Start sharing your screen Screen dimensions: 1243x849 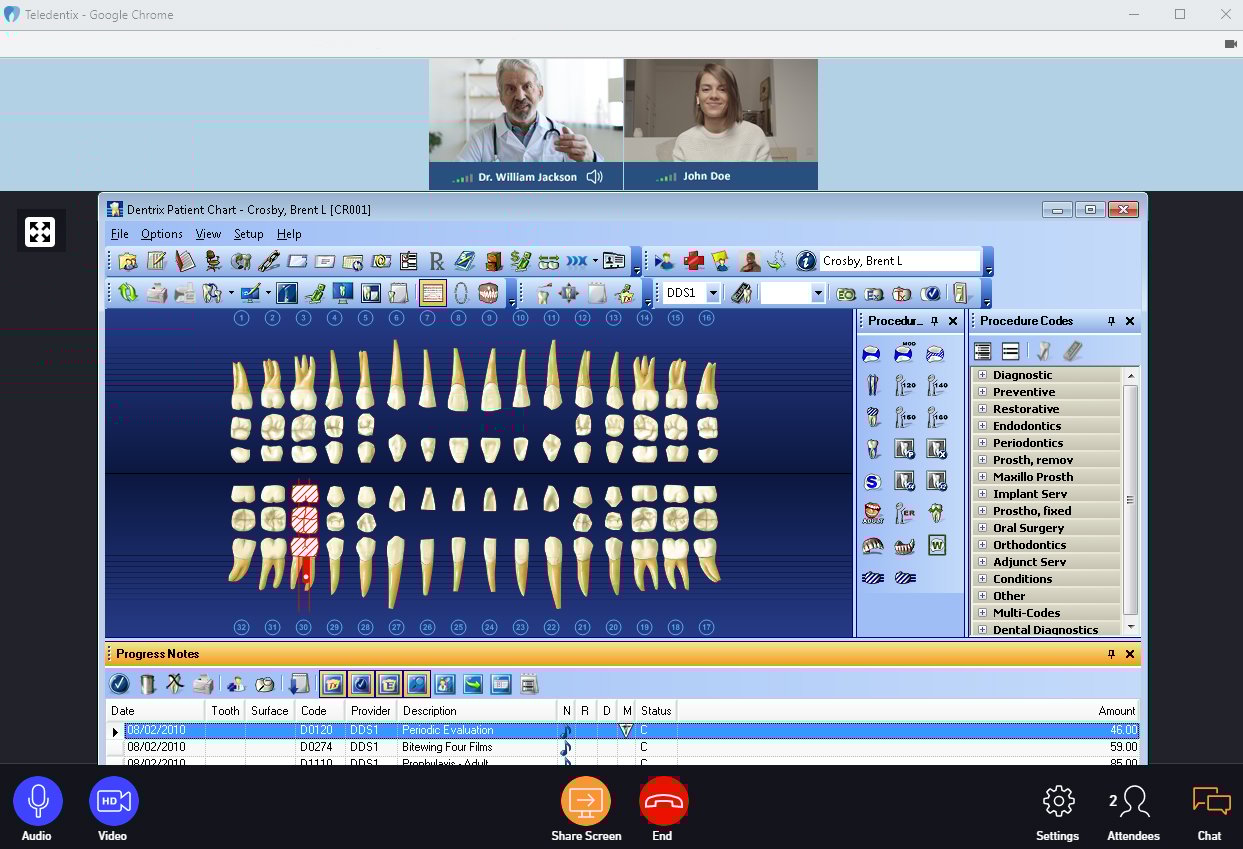pos(585,800)
